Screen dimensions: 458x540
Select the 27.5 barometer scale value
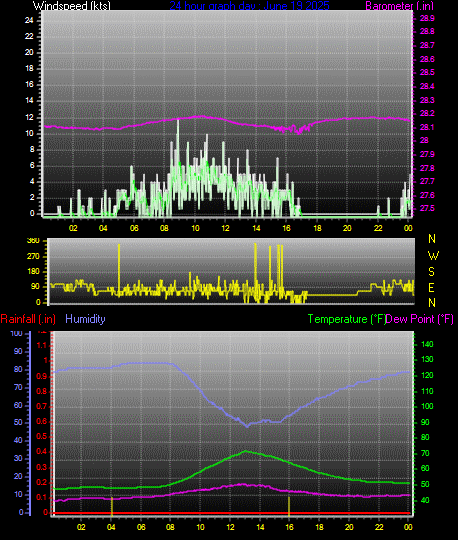click(x=427, y=208)
